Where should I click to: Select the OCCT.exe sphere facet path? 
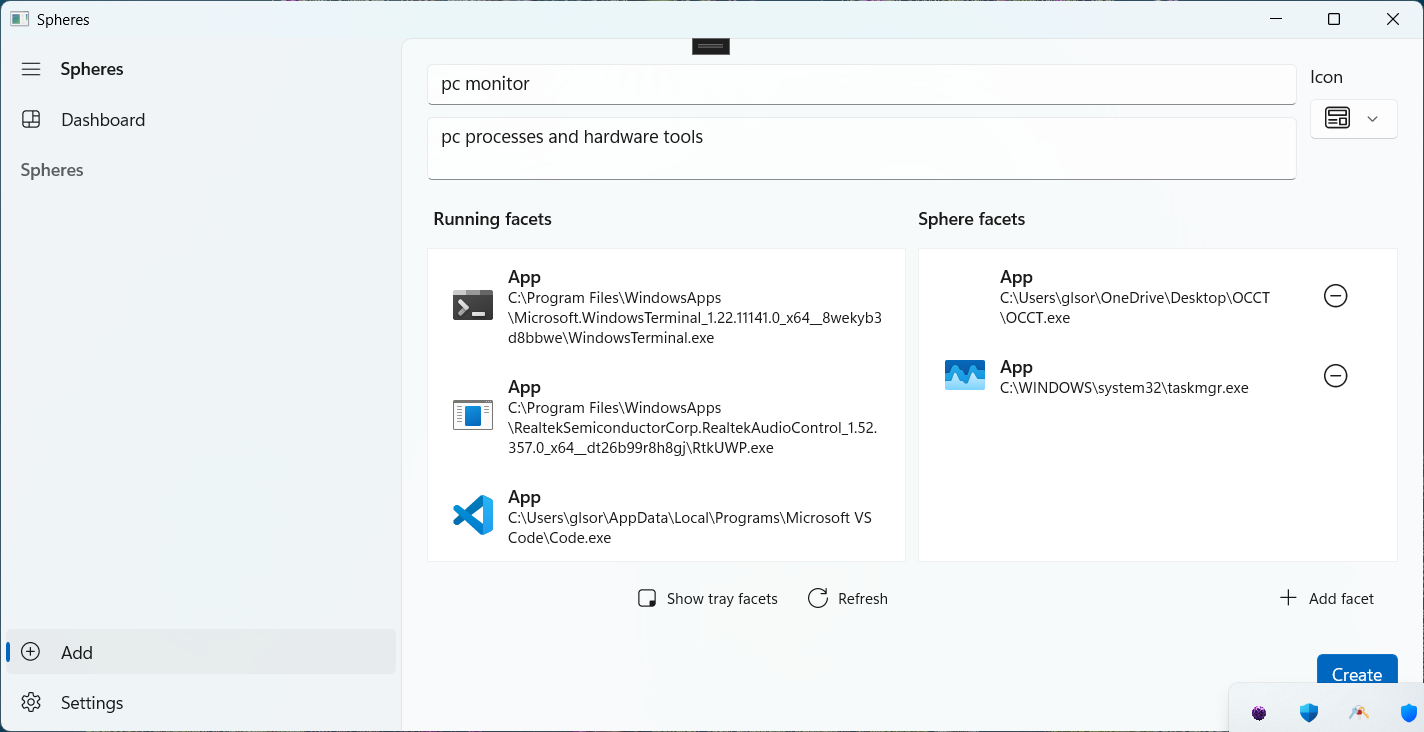coord(1135,308)
